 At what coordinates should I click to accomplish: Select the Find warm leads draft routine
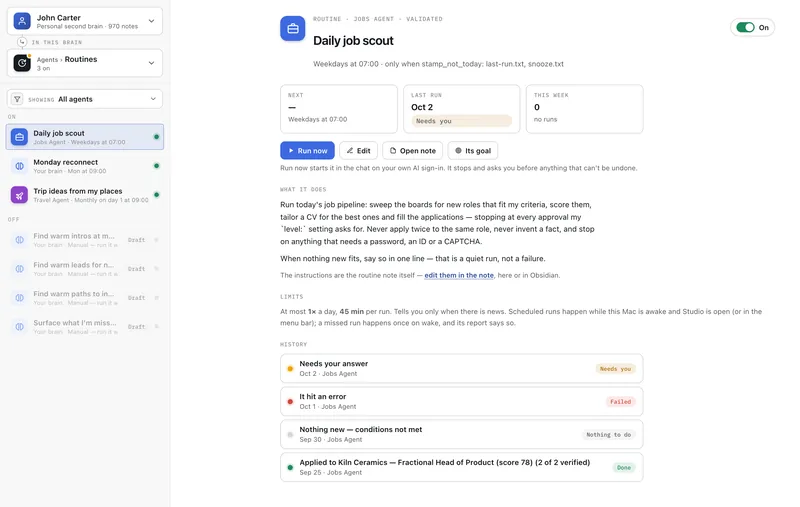(85, 269)
